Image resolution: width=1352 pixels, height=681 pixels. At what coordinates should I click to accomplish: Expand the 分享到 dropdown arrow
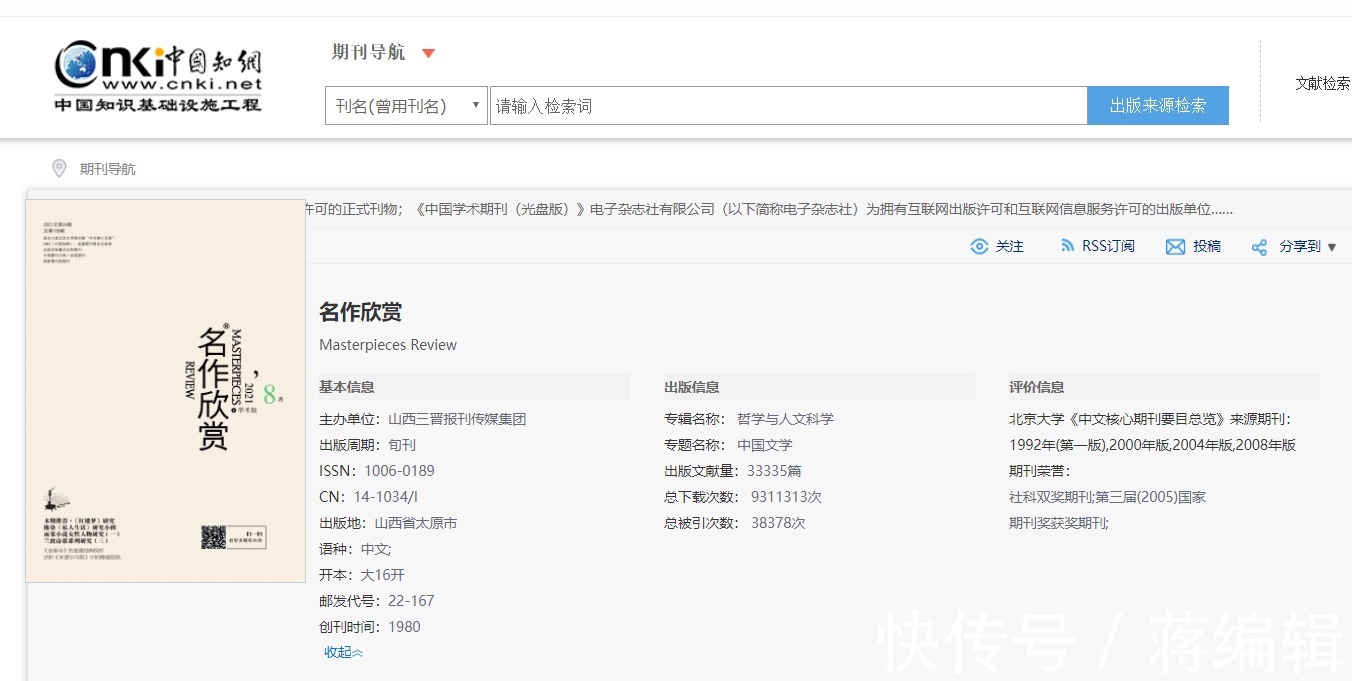(x=1331, y=247)
